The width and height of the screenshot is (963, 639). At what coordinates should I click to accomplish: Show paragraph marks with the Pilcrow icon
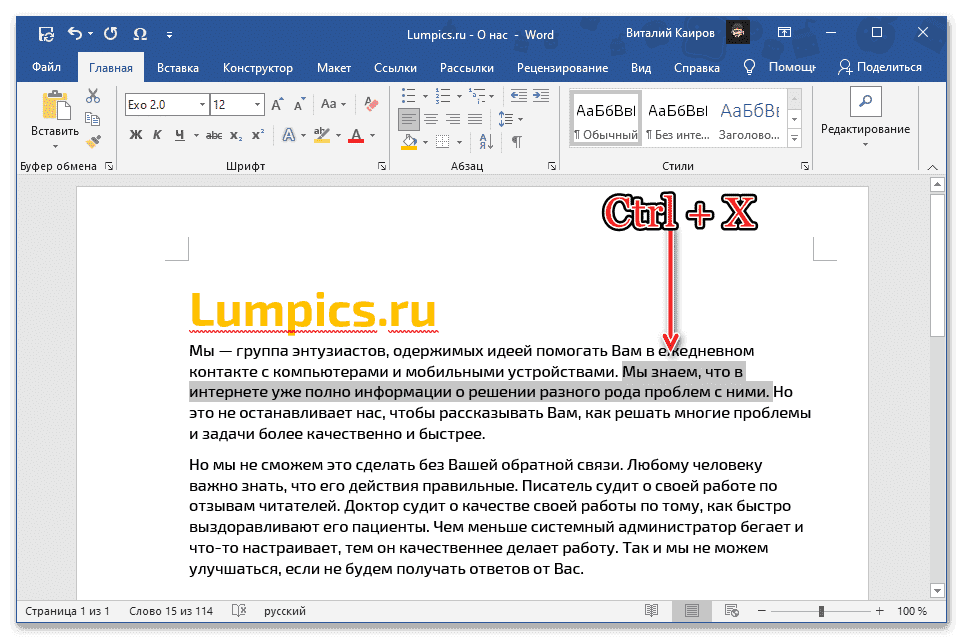tap(517, 141)
